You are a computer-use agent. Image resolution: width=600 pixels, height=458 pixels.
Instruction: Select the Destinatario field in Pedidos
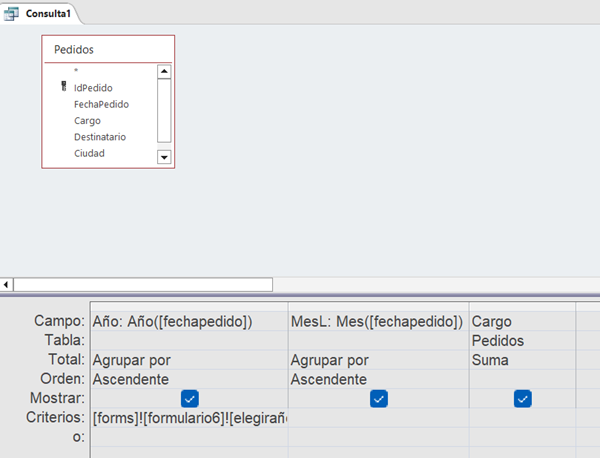[100, 137]
